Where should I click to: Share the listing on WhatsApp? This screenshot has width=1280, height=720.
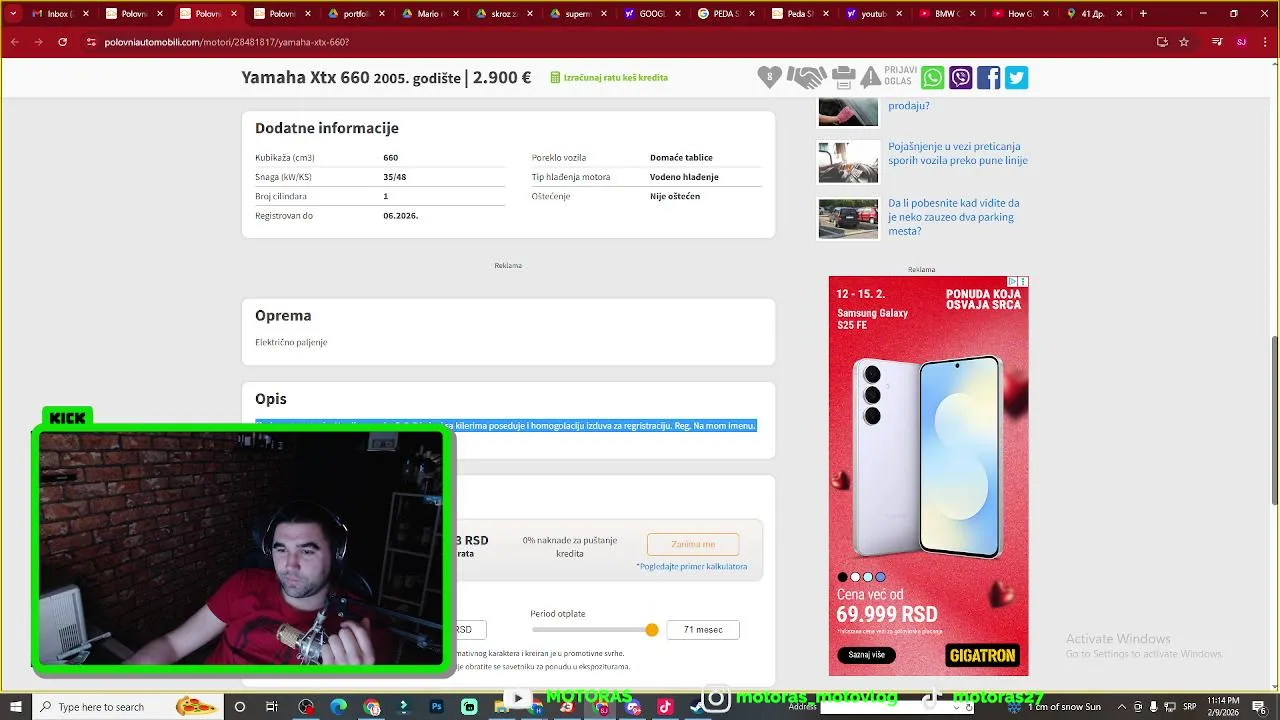point(932,77)
